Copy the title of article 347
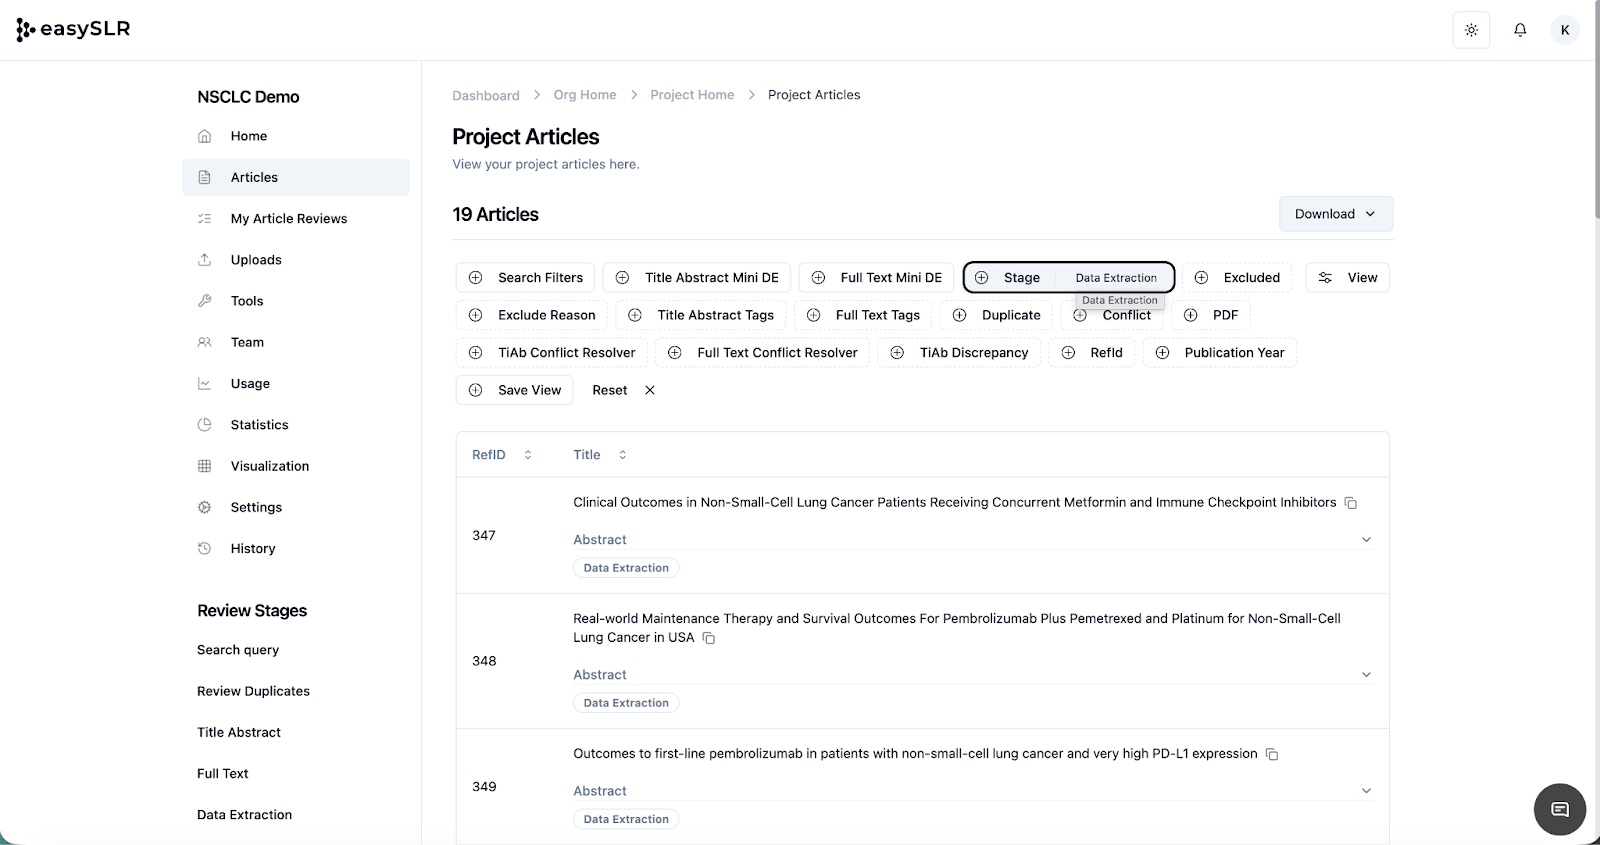Viewport: 1600px width, 845px height. (1350, 503)
